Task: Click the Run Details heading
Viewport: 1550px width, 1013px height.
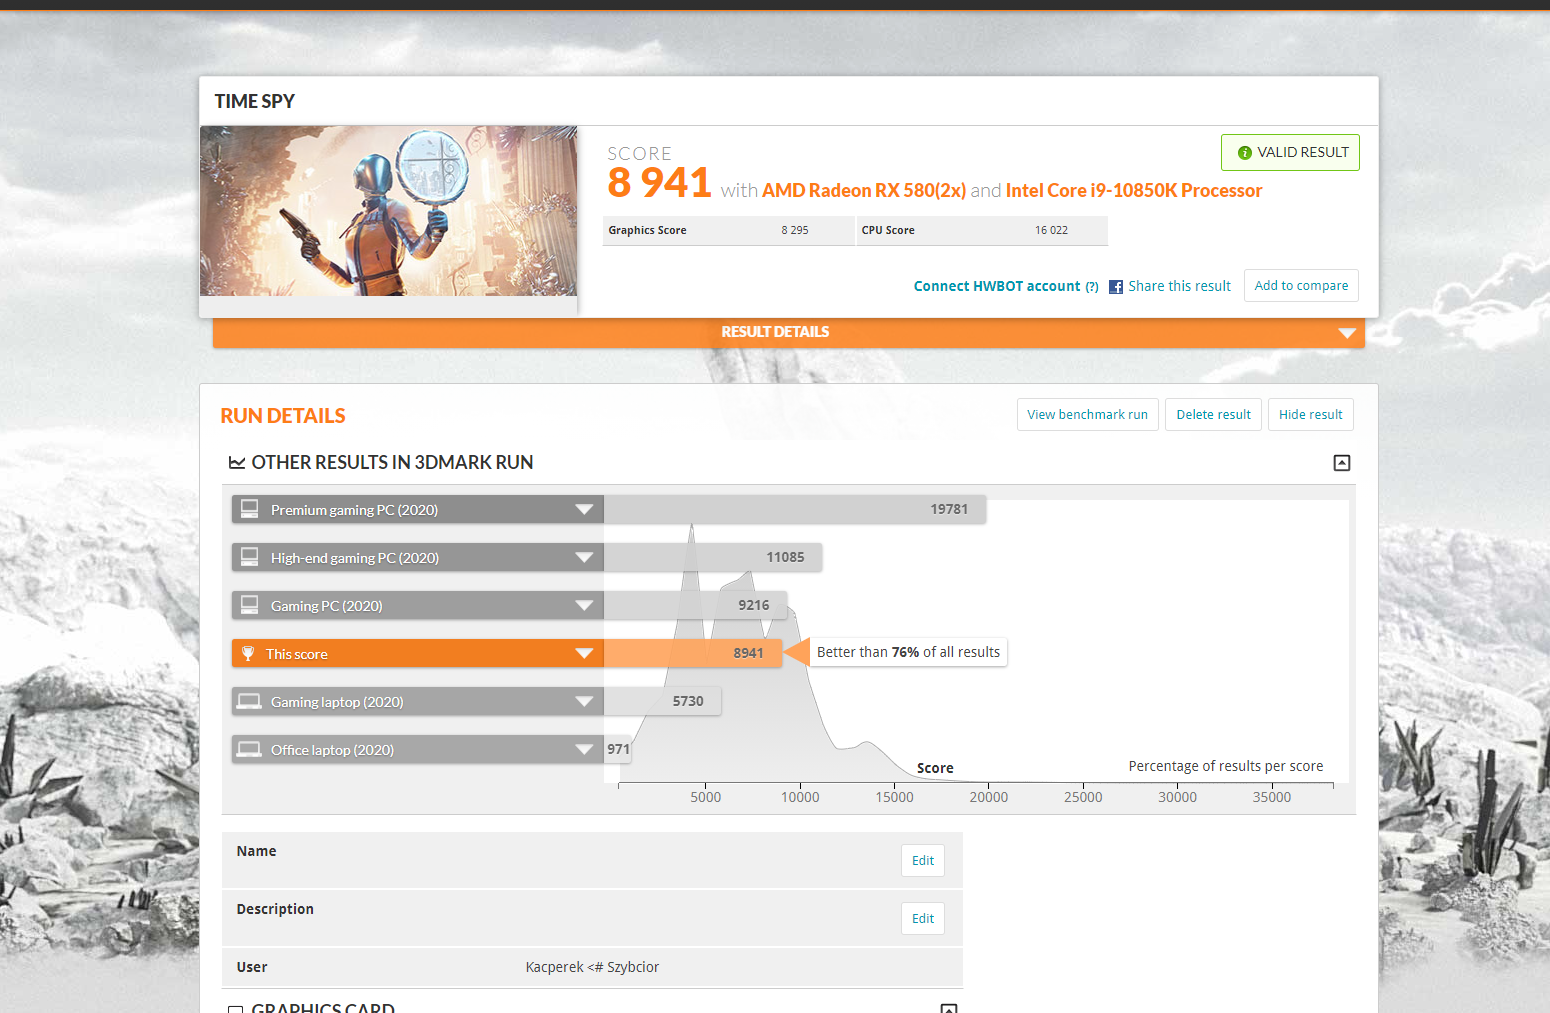Action: click(x=283, y=416)
